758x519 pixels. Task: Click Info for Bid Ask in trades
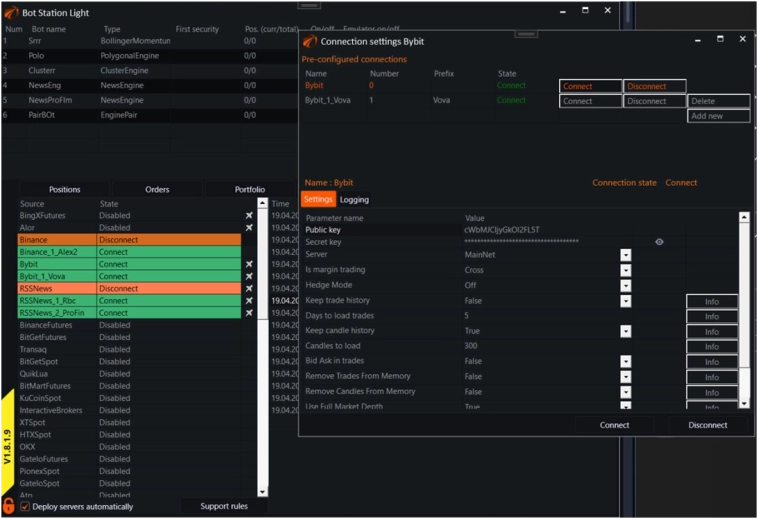[712, 362]
